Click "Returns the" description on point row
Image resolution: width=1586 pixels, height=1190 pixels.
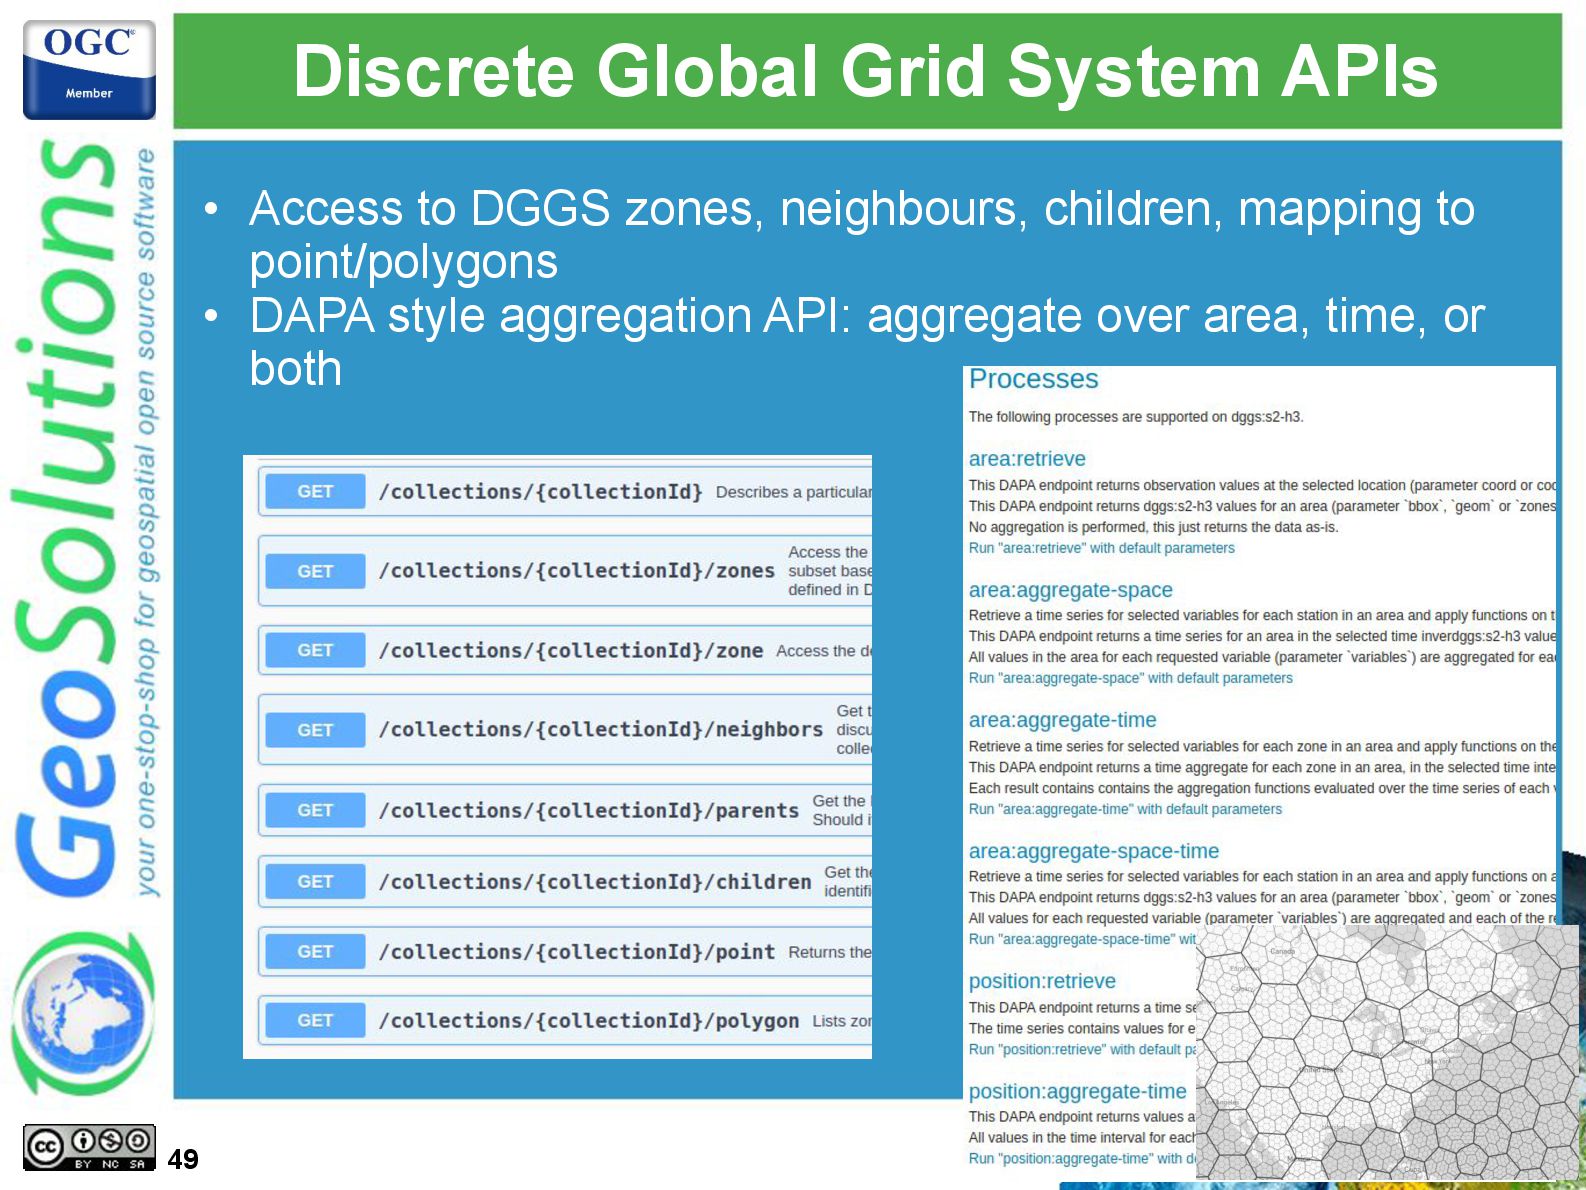coord(830,952)
